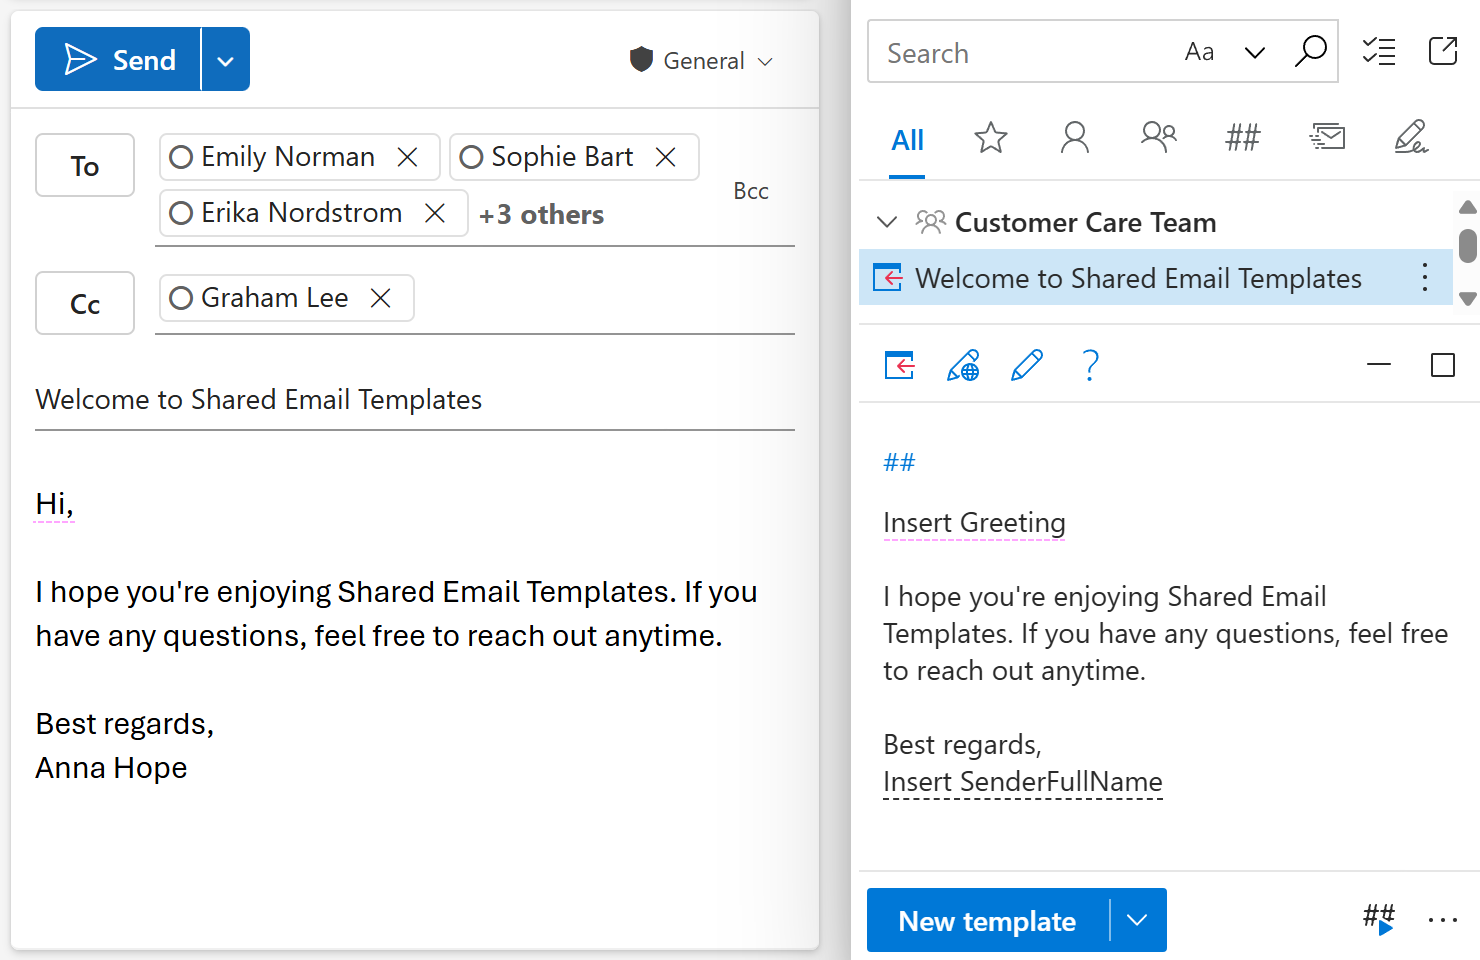Open search options chevron dropdown
1480x960 pixels.
1254,52
